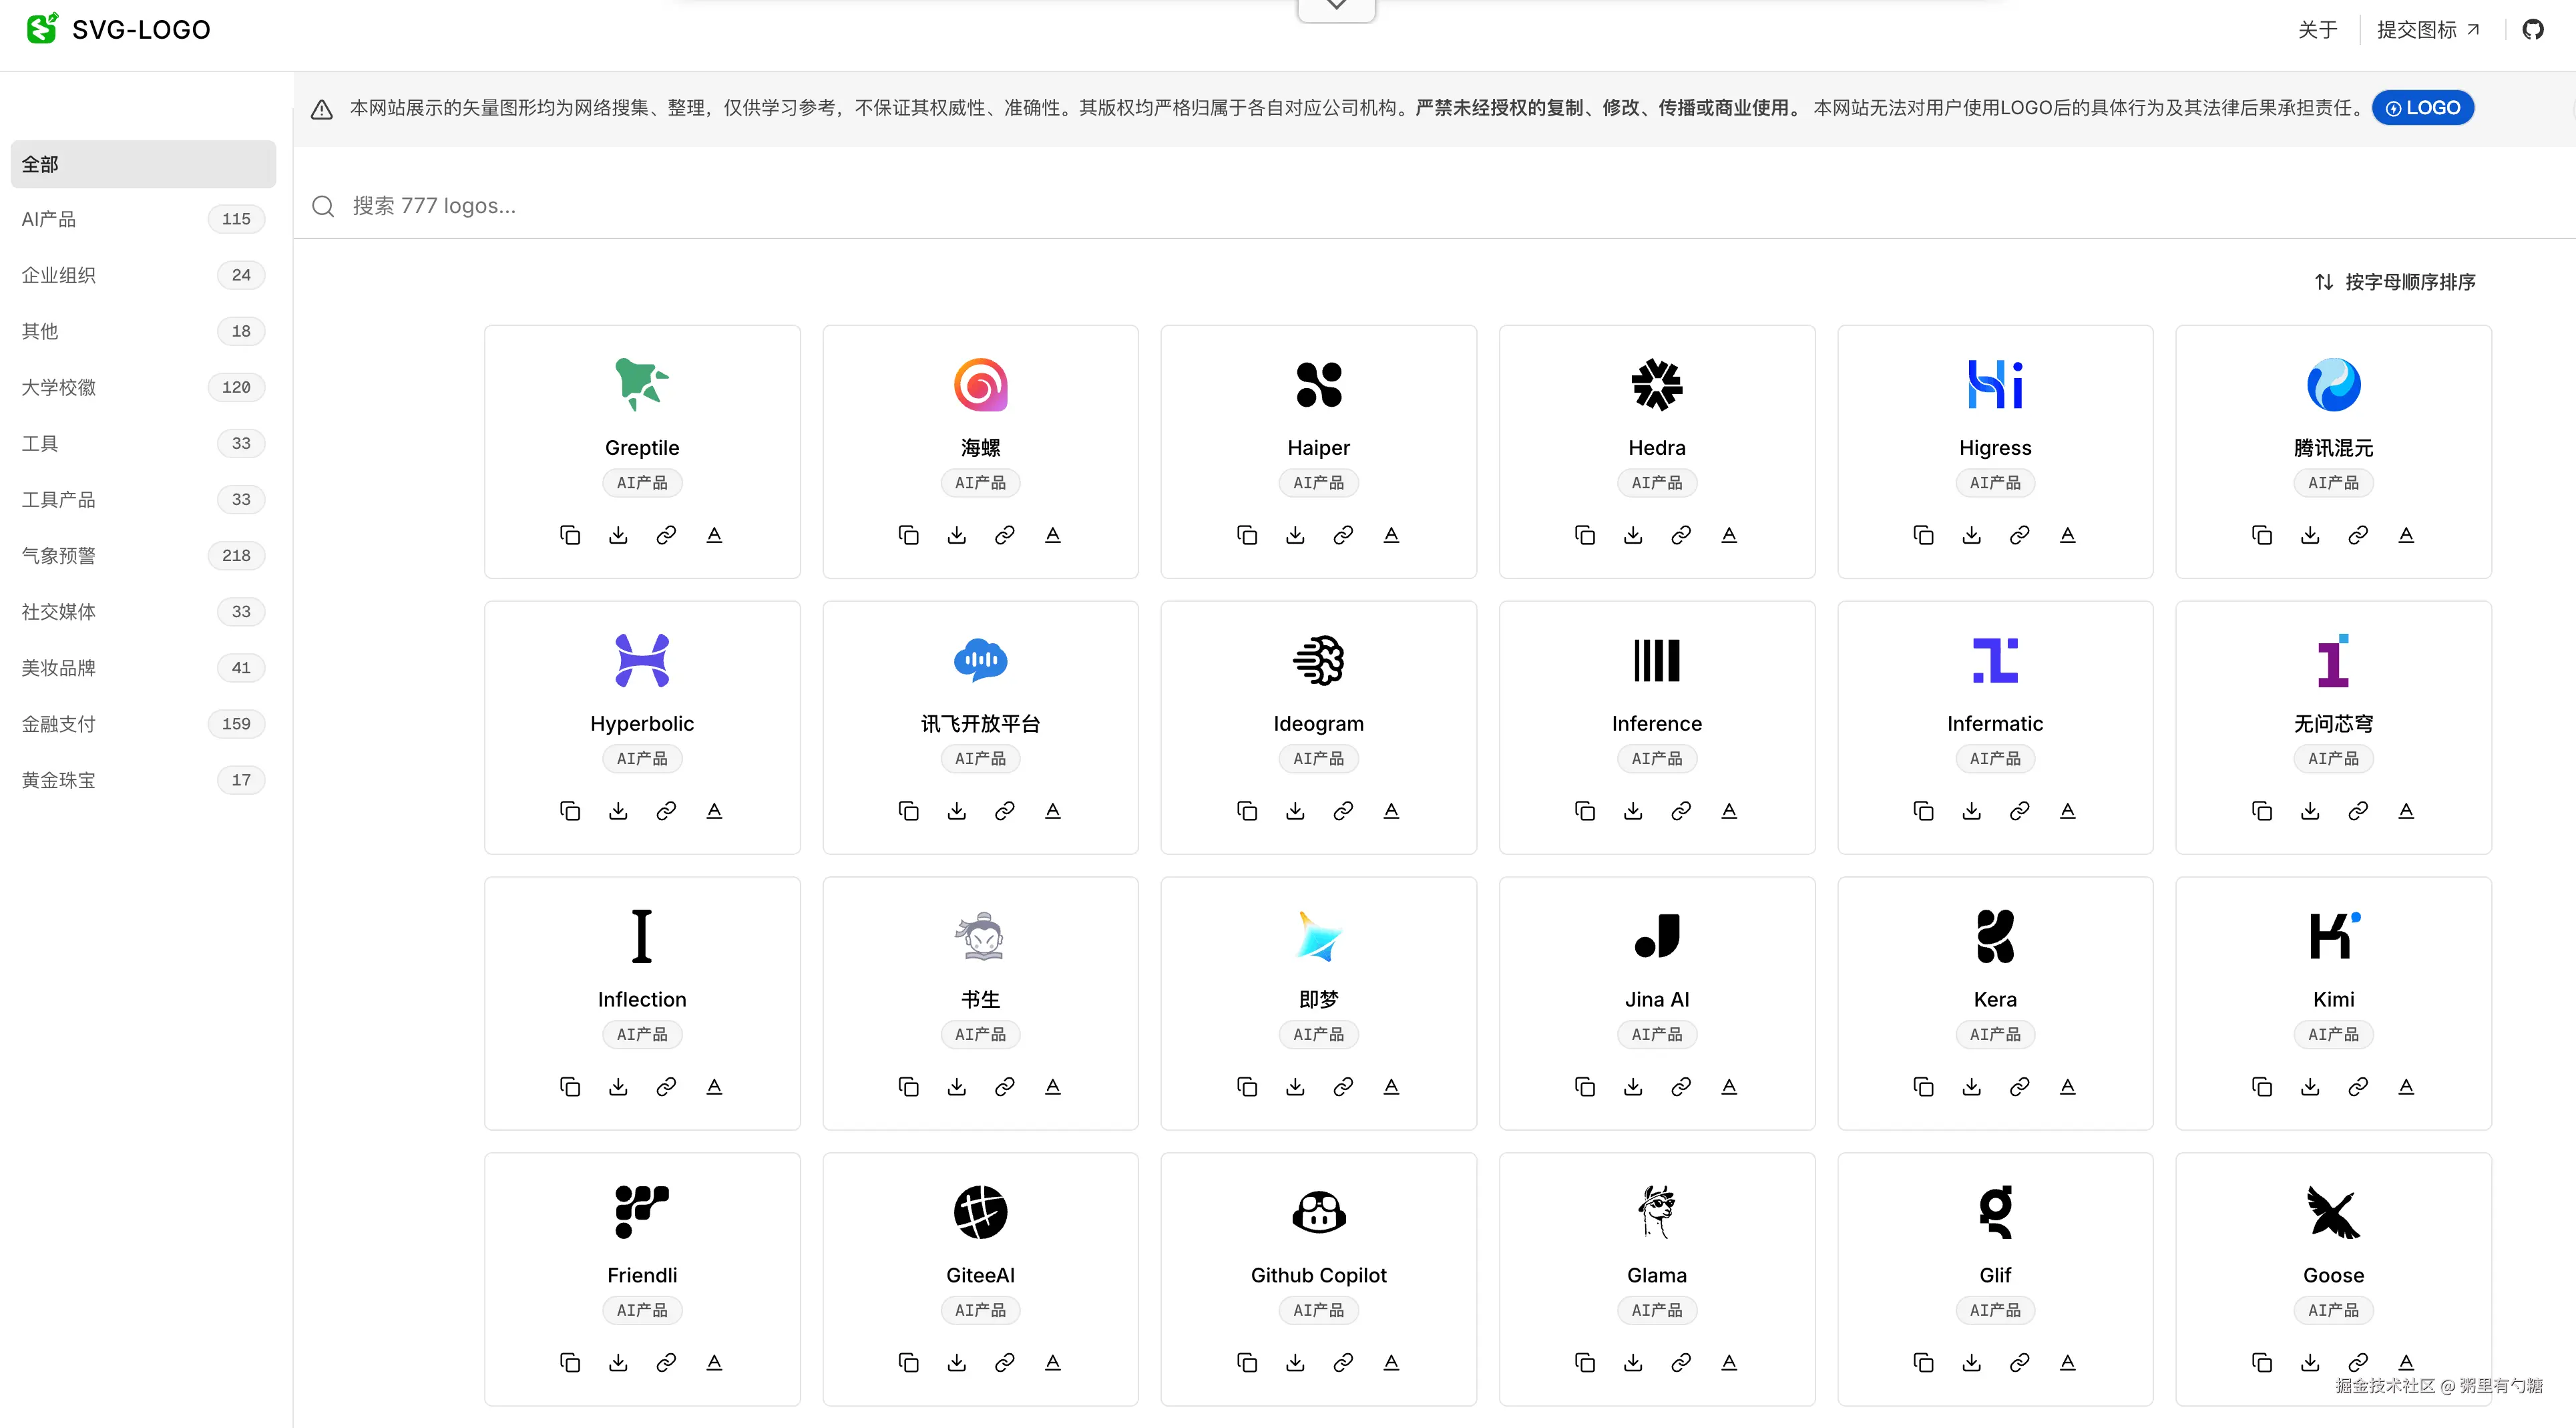The height and width of the screenshot is (1428, 2576).
Task: Copy link for Kera logo
Action: tap(2019, 1087)
